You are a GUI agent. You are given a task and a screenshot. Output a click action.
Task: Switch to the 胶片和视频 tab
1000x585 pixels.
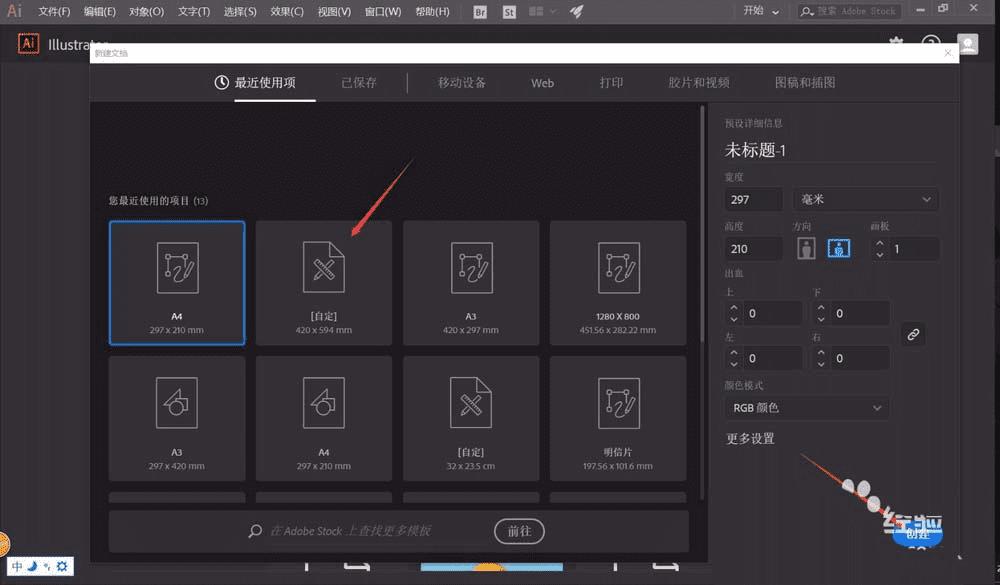coord(699,83)
